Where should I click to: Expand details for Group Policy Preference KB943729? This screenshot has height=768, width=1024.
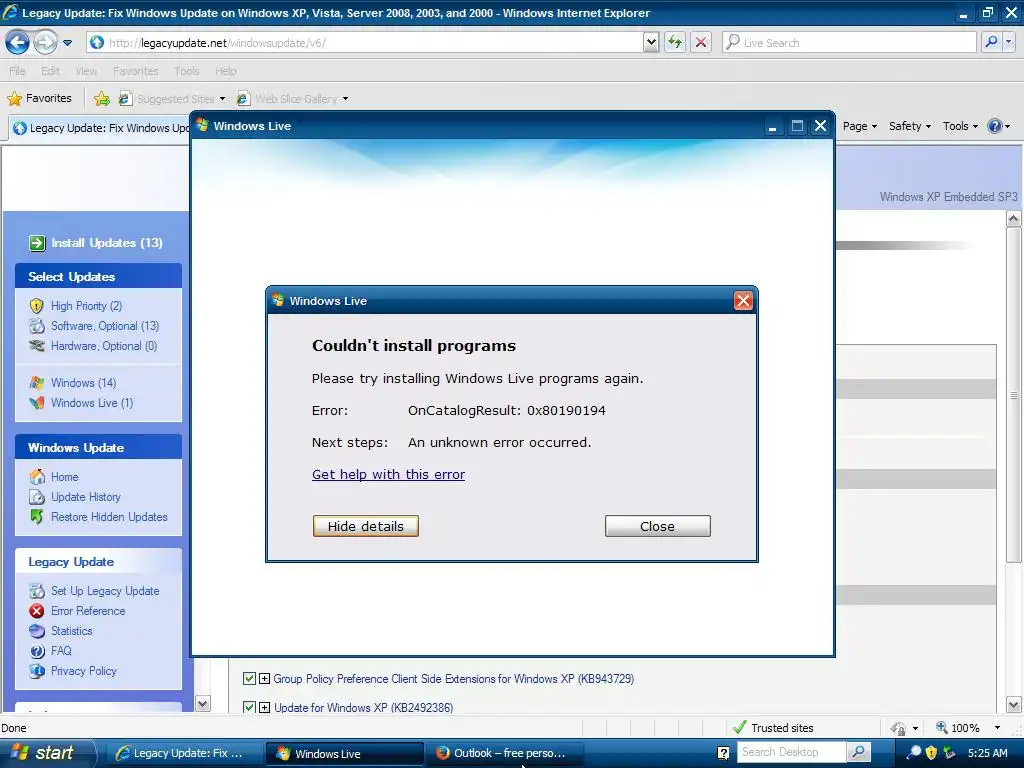point(264,679)
